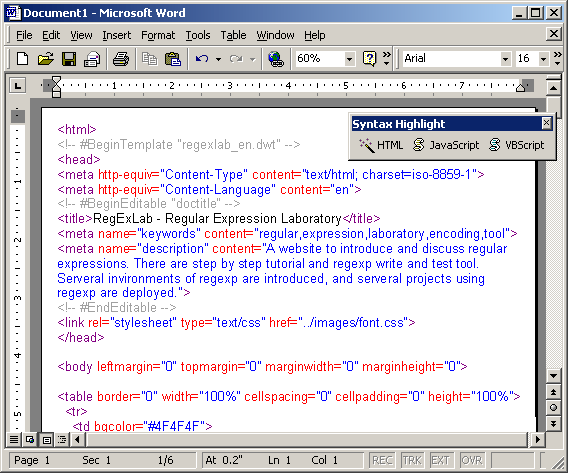Switch to Print Layout view
568x473 pixels.
pyautogui.click(x=46, y=440)
